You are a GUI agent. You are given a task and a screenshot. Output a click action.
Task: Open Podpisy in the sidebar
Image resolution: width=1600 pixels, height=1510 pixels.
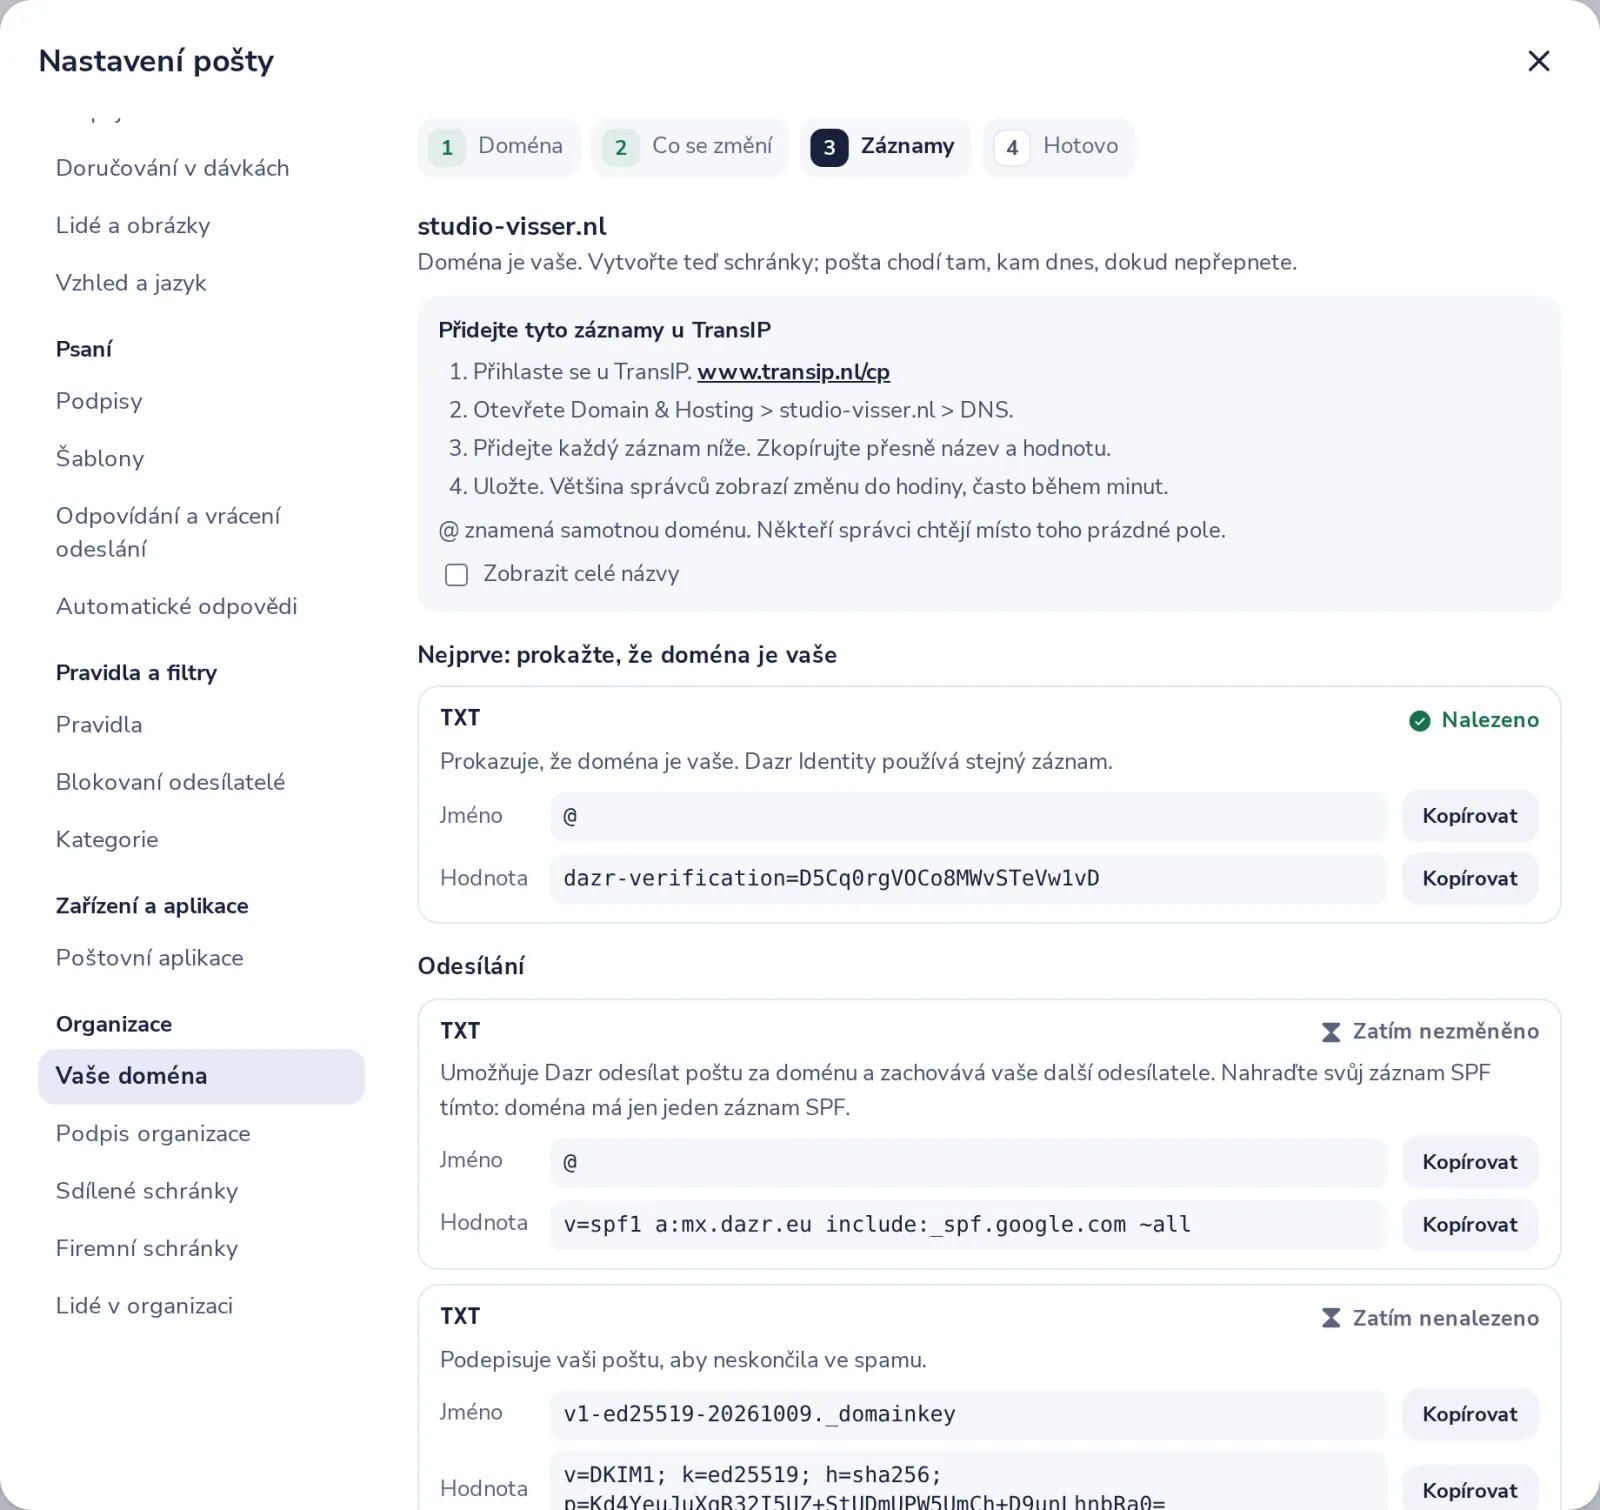click(x=99, y=401)
